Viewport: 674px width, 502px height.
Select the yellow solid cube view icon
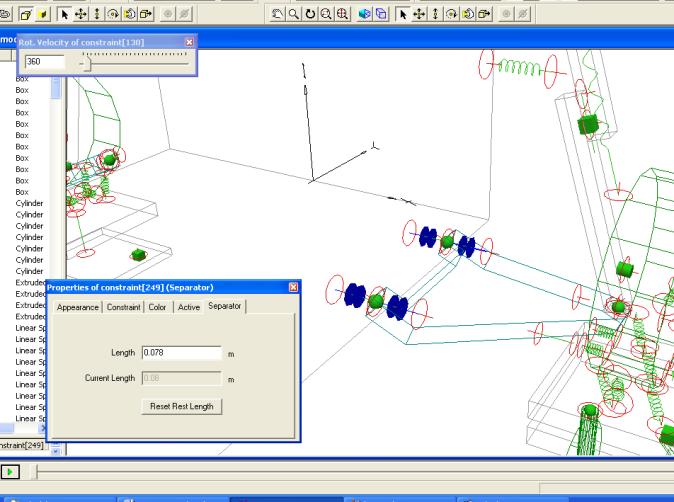tap(43, 15)
